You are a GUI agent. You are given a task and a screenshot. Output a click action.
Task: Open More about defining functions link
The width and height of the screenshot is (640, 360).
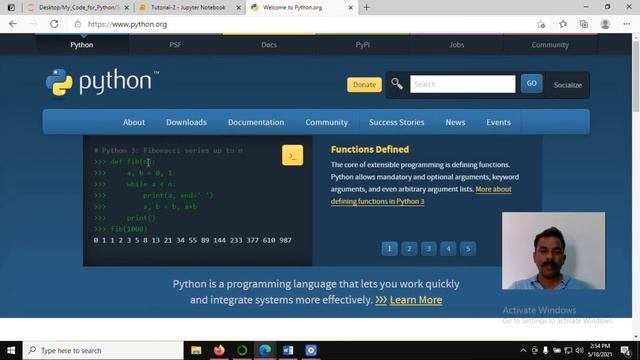click(x=421, y=195)
